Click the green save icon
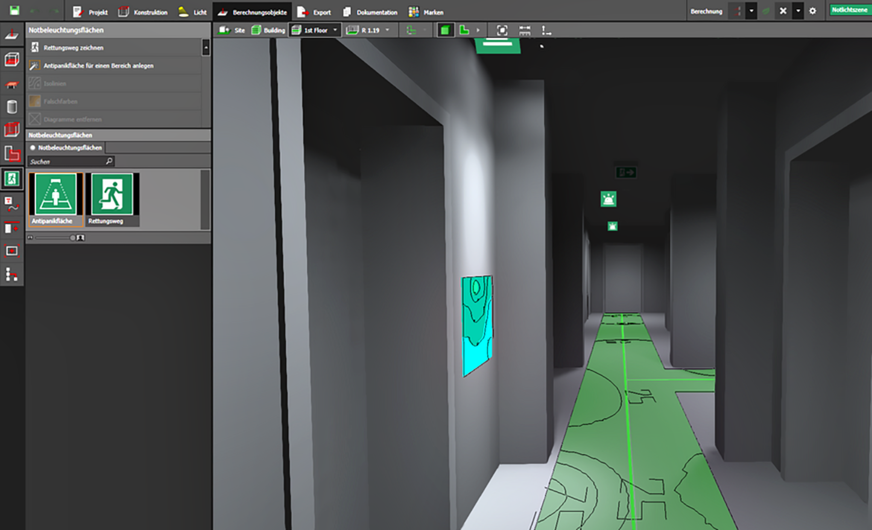Image resolution: width=872 pixels, height=530 pixels. (x=11, y=11)
